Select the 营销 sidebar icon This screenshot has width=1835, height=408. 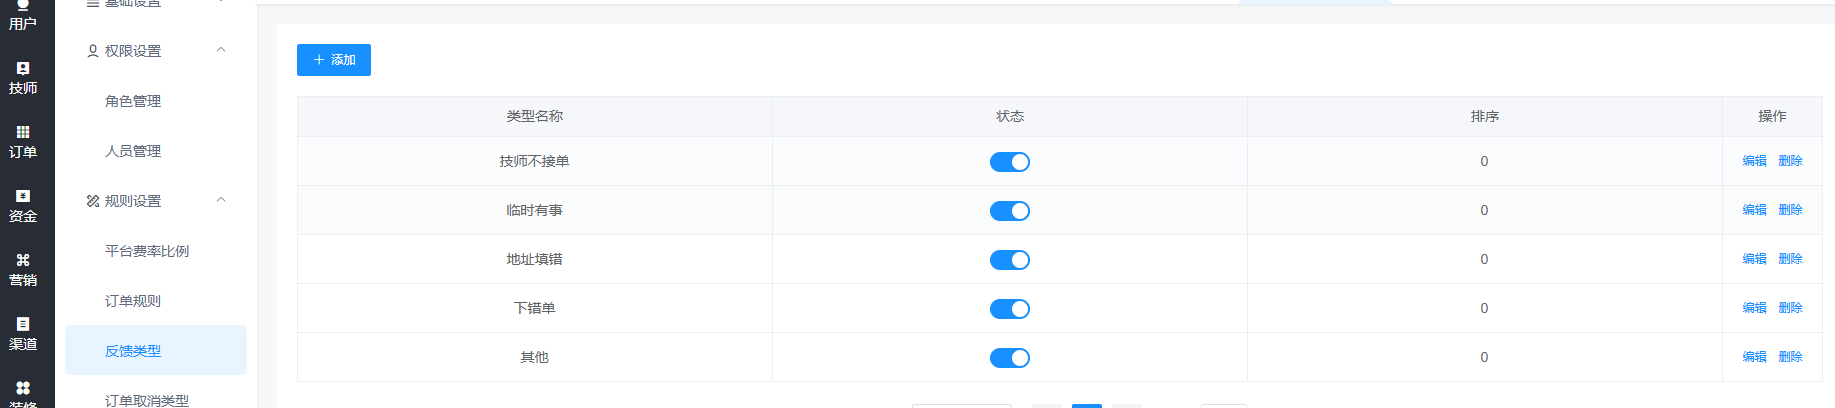pyautogui.click(x=23, y=271)
